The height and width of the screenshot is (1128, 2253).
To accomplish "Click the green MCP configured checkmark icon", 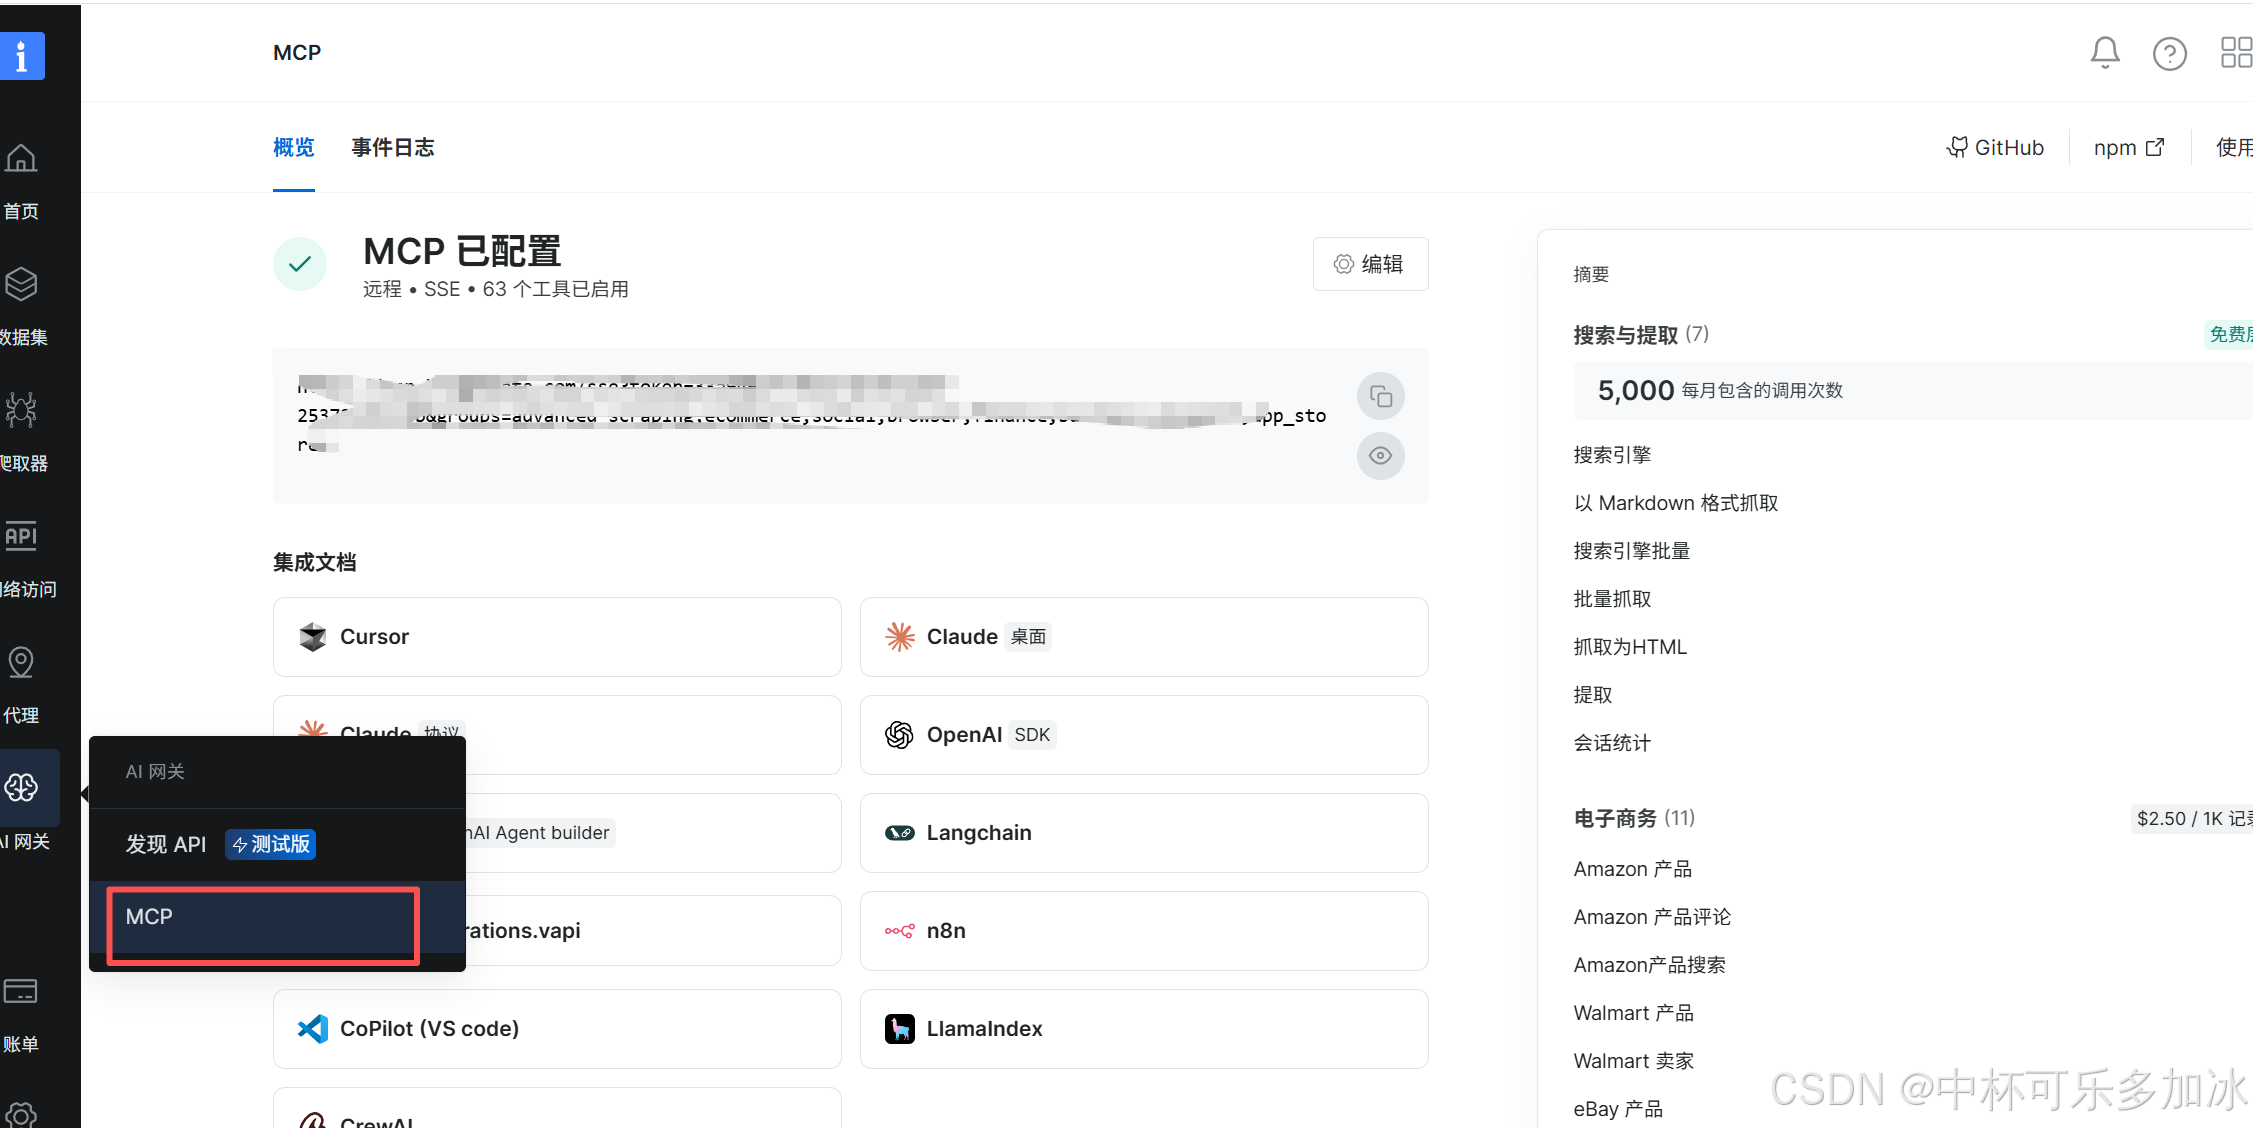I will pos(300,264).
